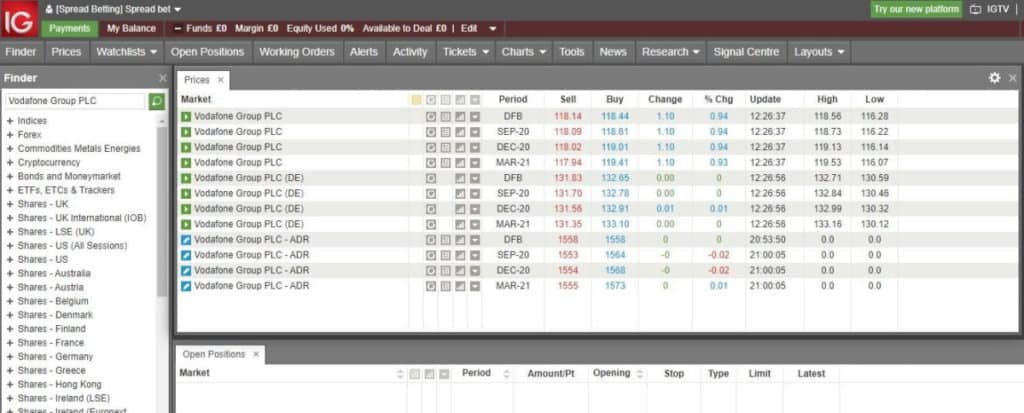
Task: Open chart icon for Vodafone Group PLC DEC-20
Action: click(x=460, y=147)
